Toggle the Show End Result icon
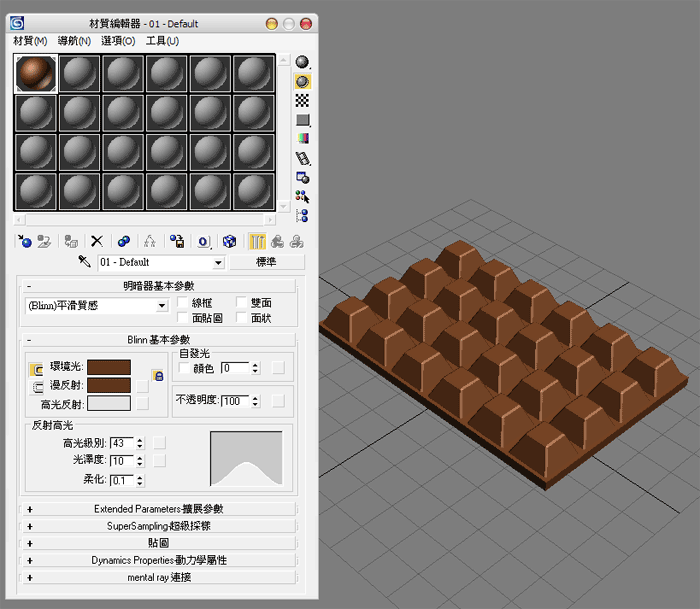The width and height of the screenshot is (700, 609). pyautogui.click(x=257, y=242)
